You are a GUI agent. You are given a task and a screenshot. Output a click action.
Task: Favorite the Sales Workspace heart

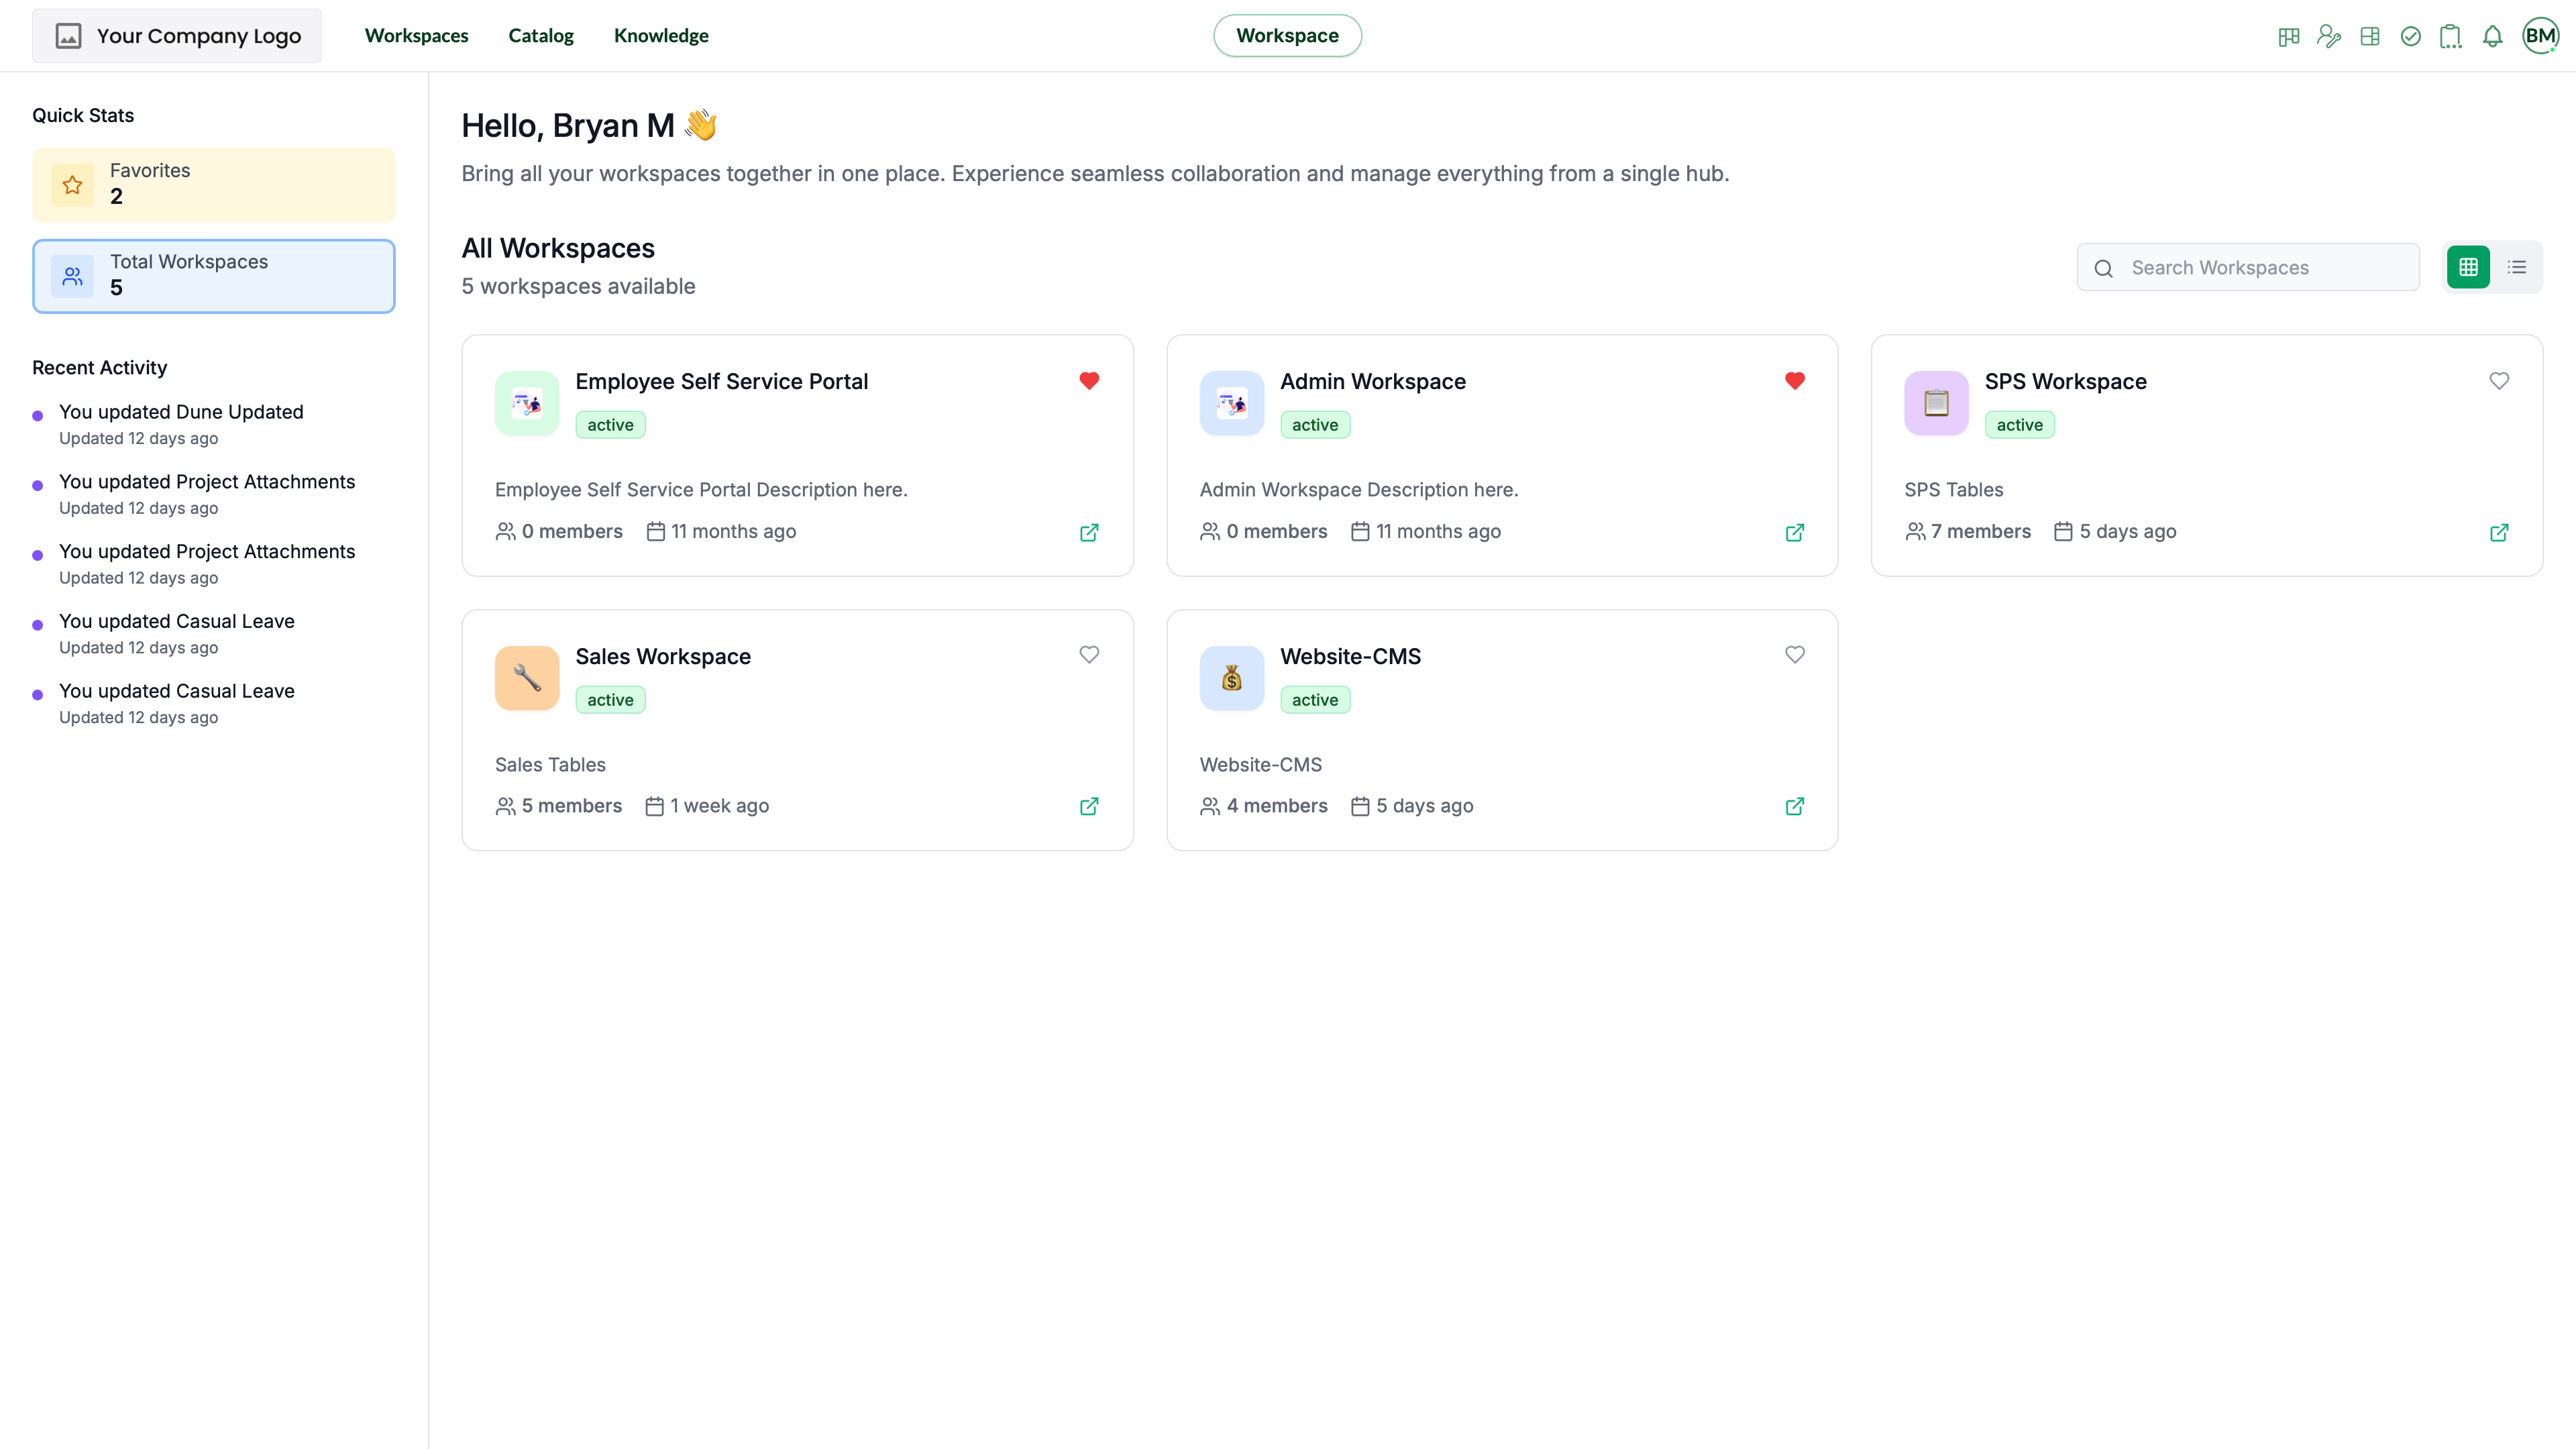click(x=1089, y=655)
